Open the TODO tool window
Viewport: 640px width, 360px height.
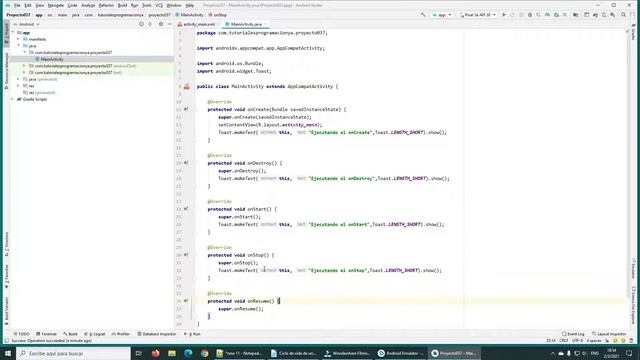[x=22, y=334]
